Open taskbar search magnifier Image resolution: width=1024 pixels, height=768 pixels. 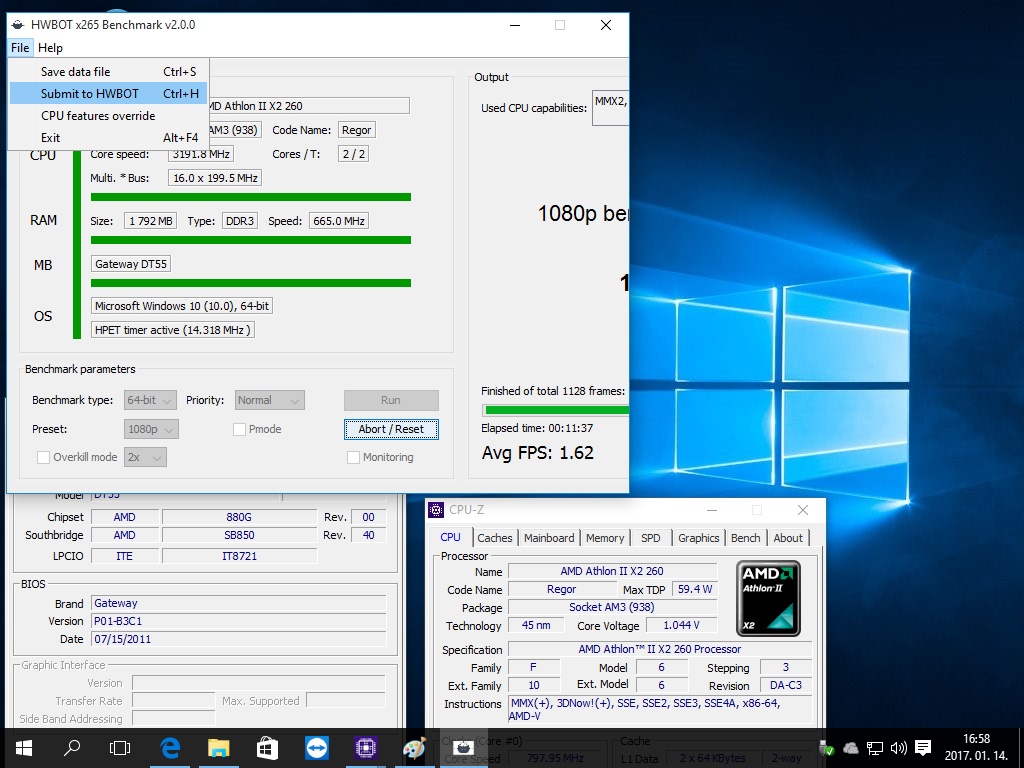pos(72,748)
